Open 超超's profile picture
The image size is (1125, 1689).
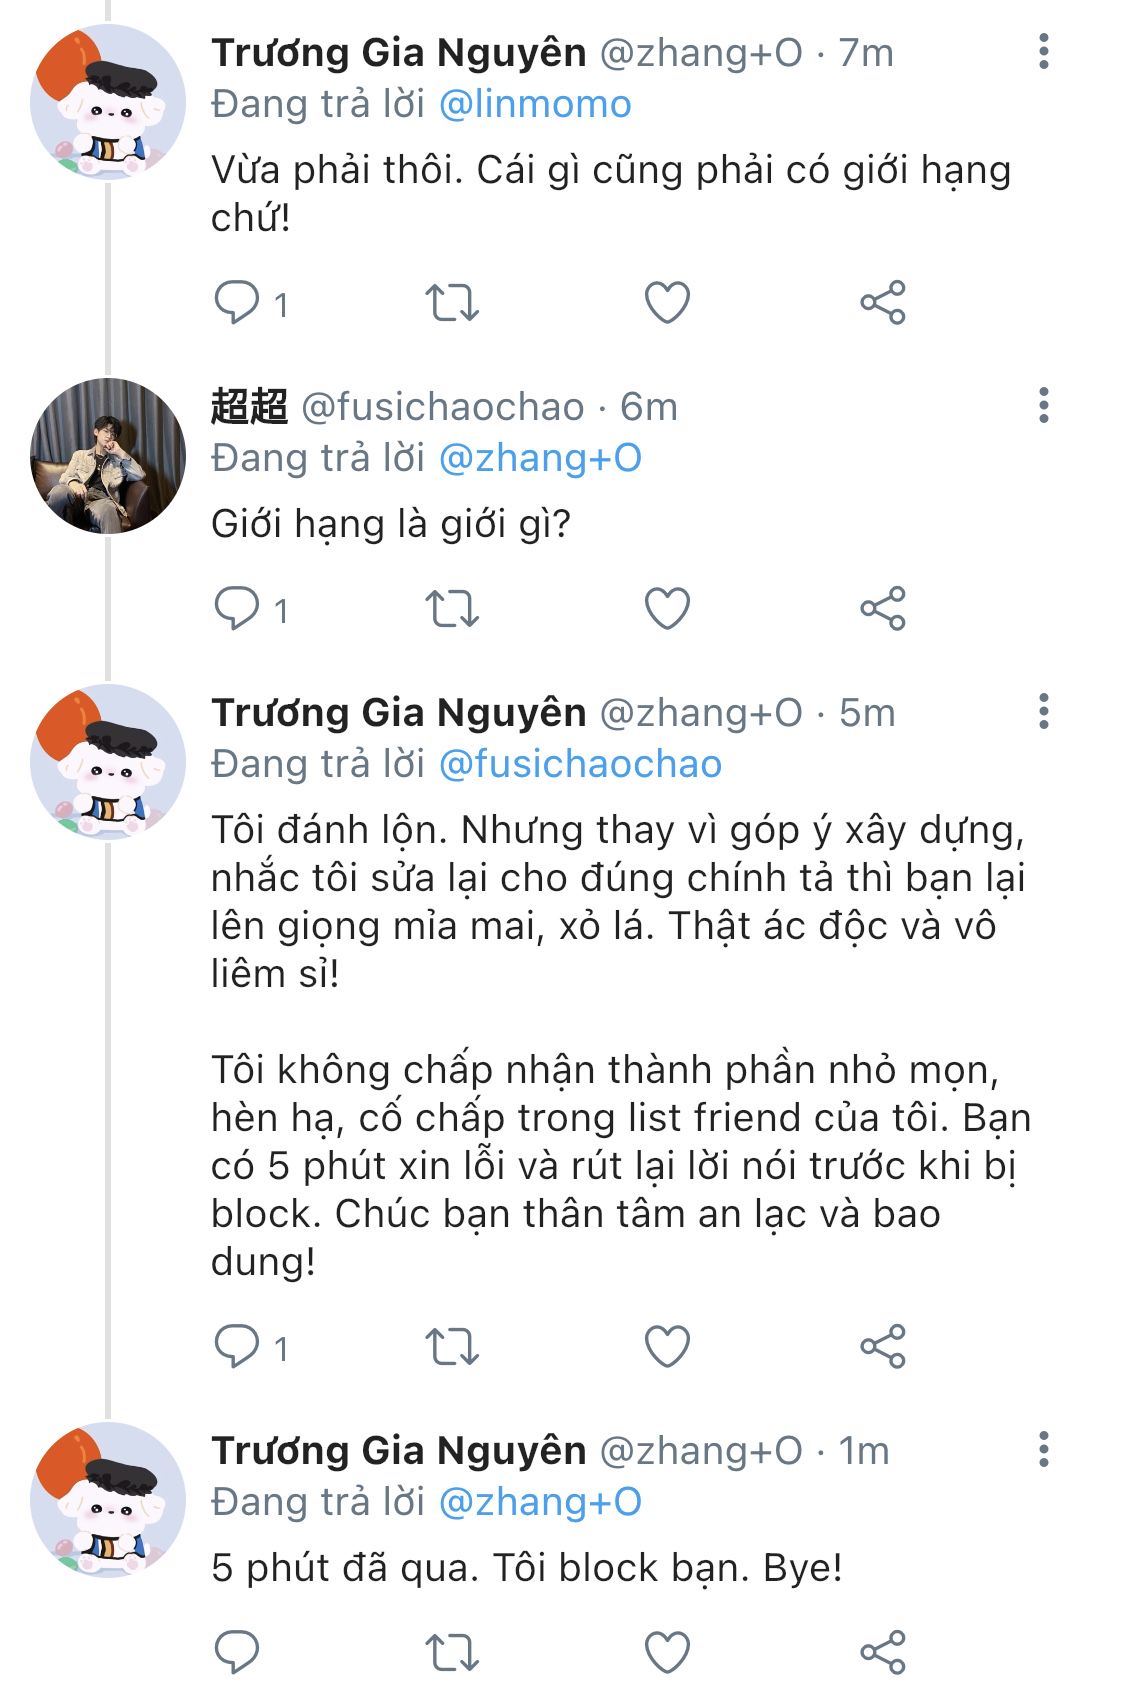click(x=108, y=456)
